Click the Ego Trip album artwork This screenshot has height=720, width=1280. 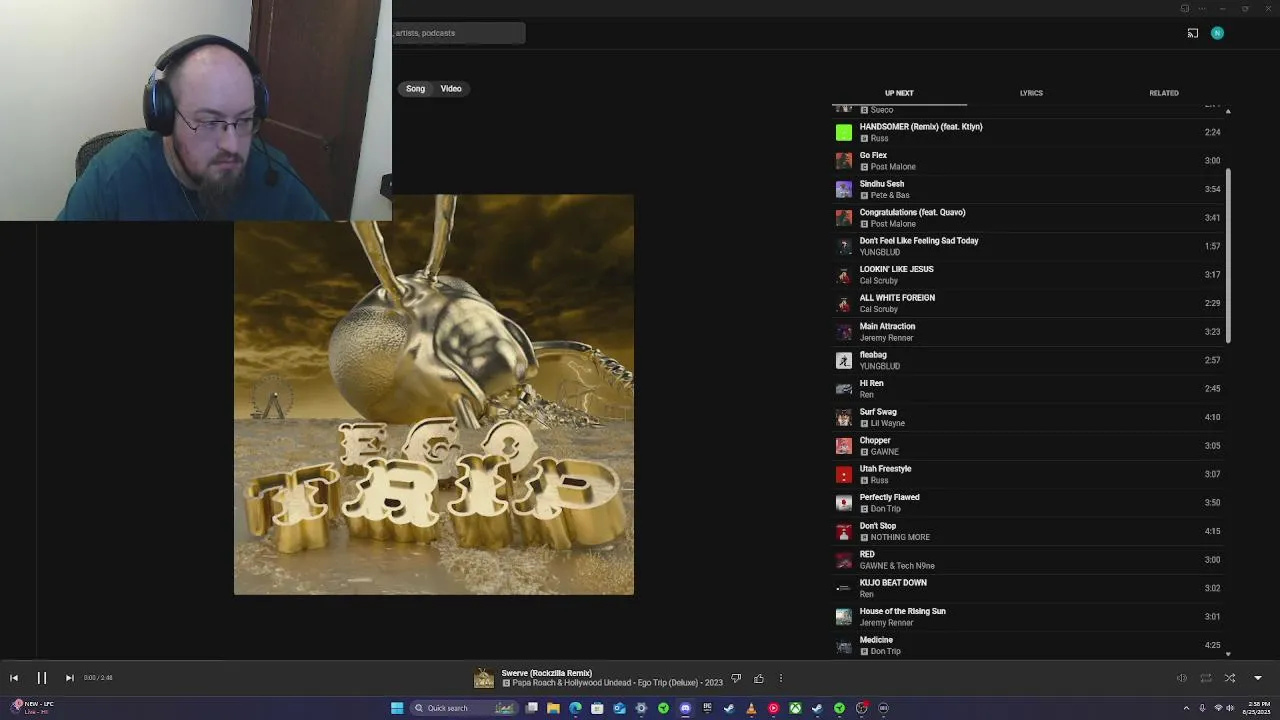pos(434,395)
